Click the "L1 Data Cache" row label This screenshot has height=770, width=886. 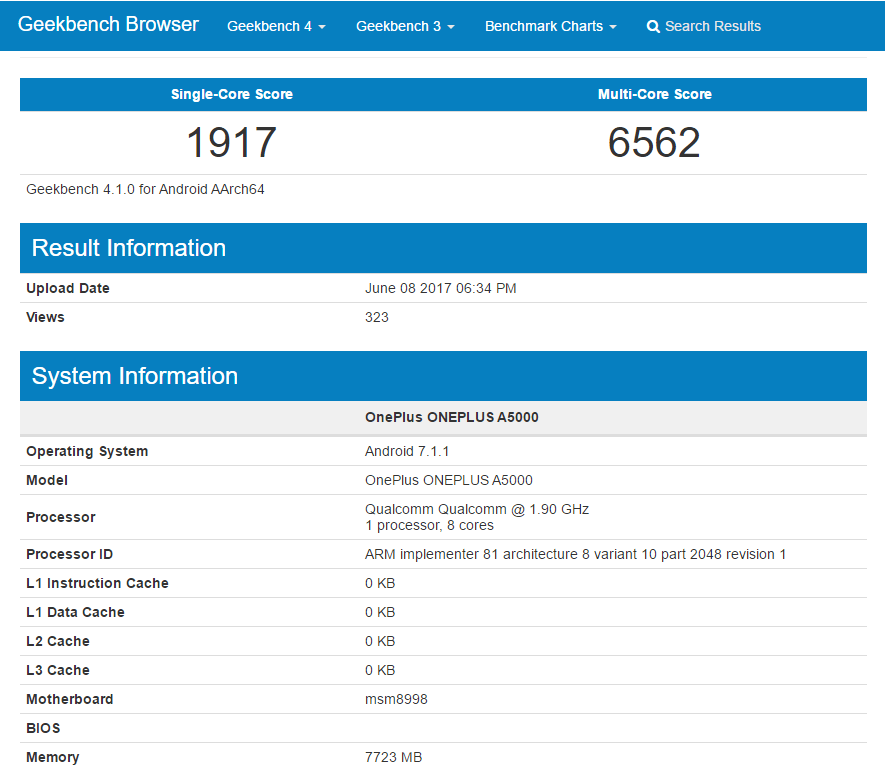[75, 612]
